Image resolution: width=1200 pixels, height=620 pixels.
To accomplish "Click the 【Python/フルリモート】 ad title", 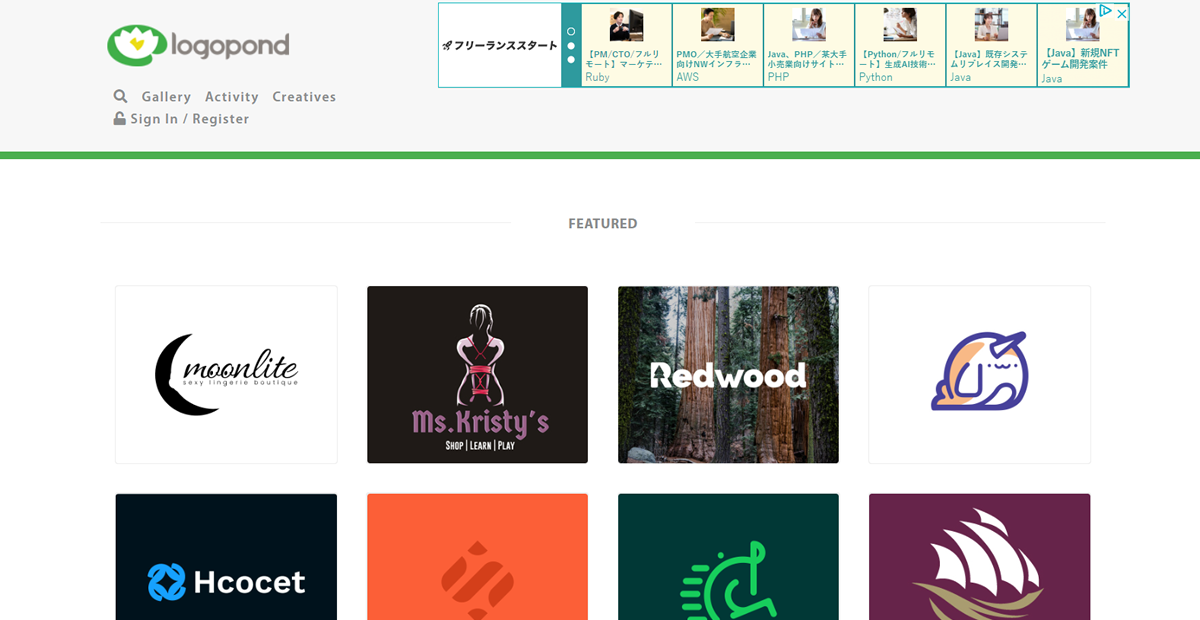I will point(898,59).
